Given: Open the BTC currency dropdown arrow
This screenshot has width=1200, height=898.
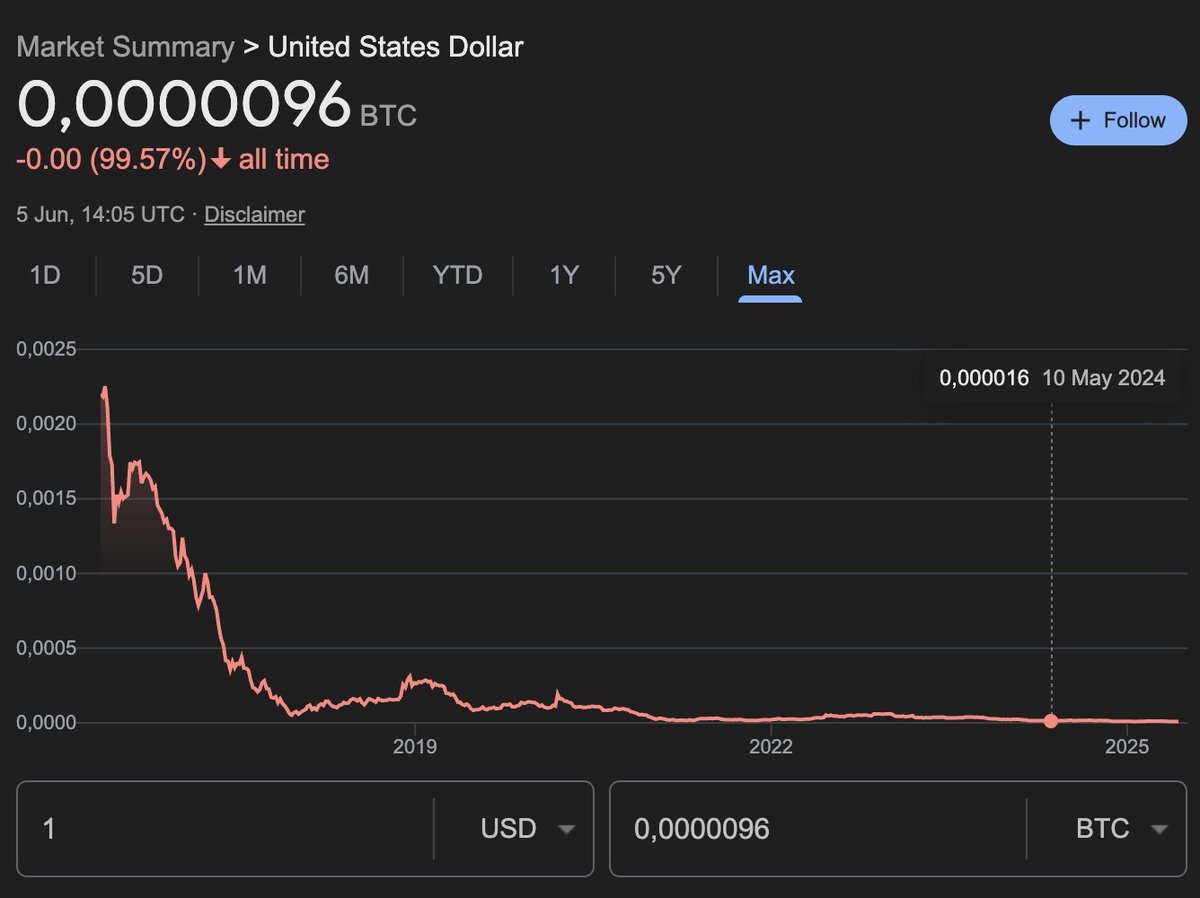Looking at the screenshot, I should [1160, 829].
